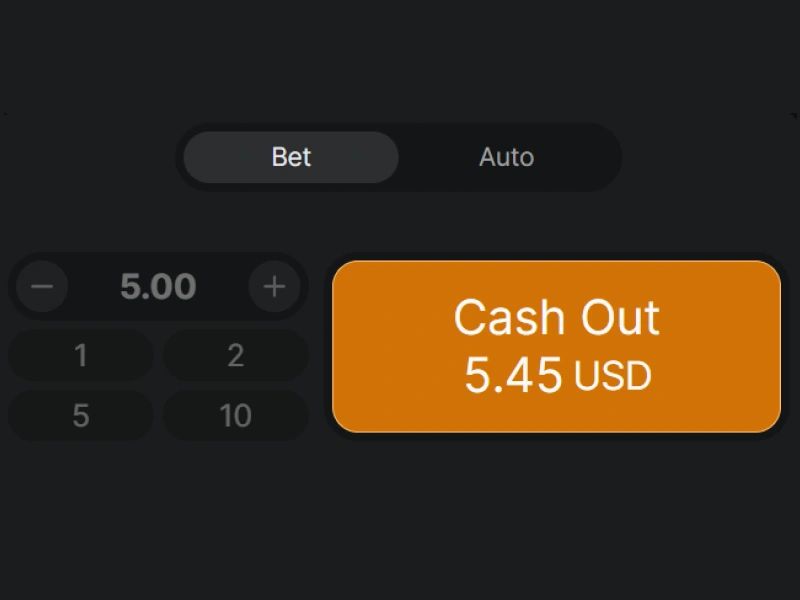The height and width of the screenshot is (600, 800).
Task: Click the 5.00 bet amount field
Action: click(157, 286)
